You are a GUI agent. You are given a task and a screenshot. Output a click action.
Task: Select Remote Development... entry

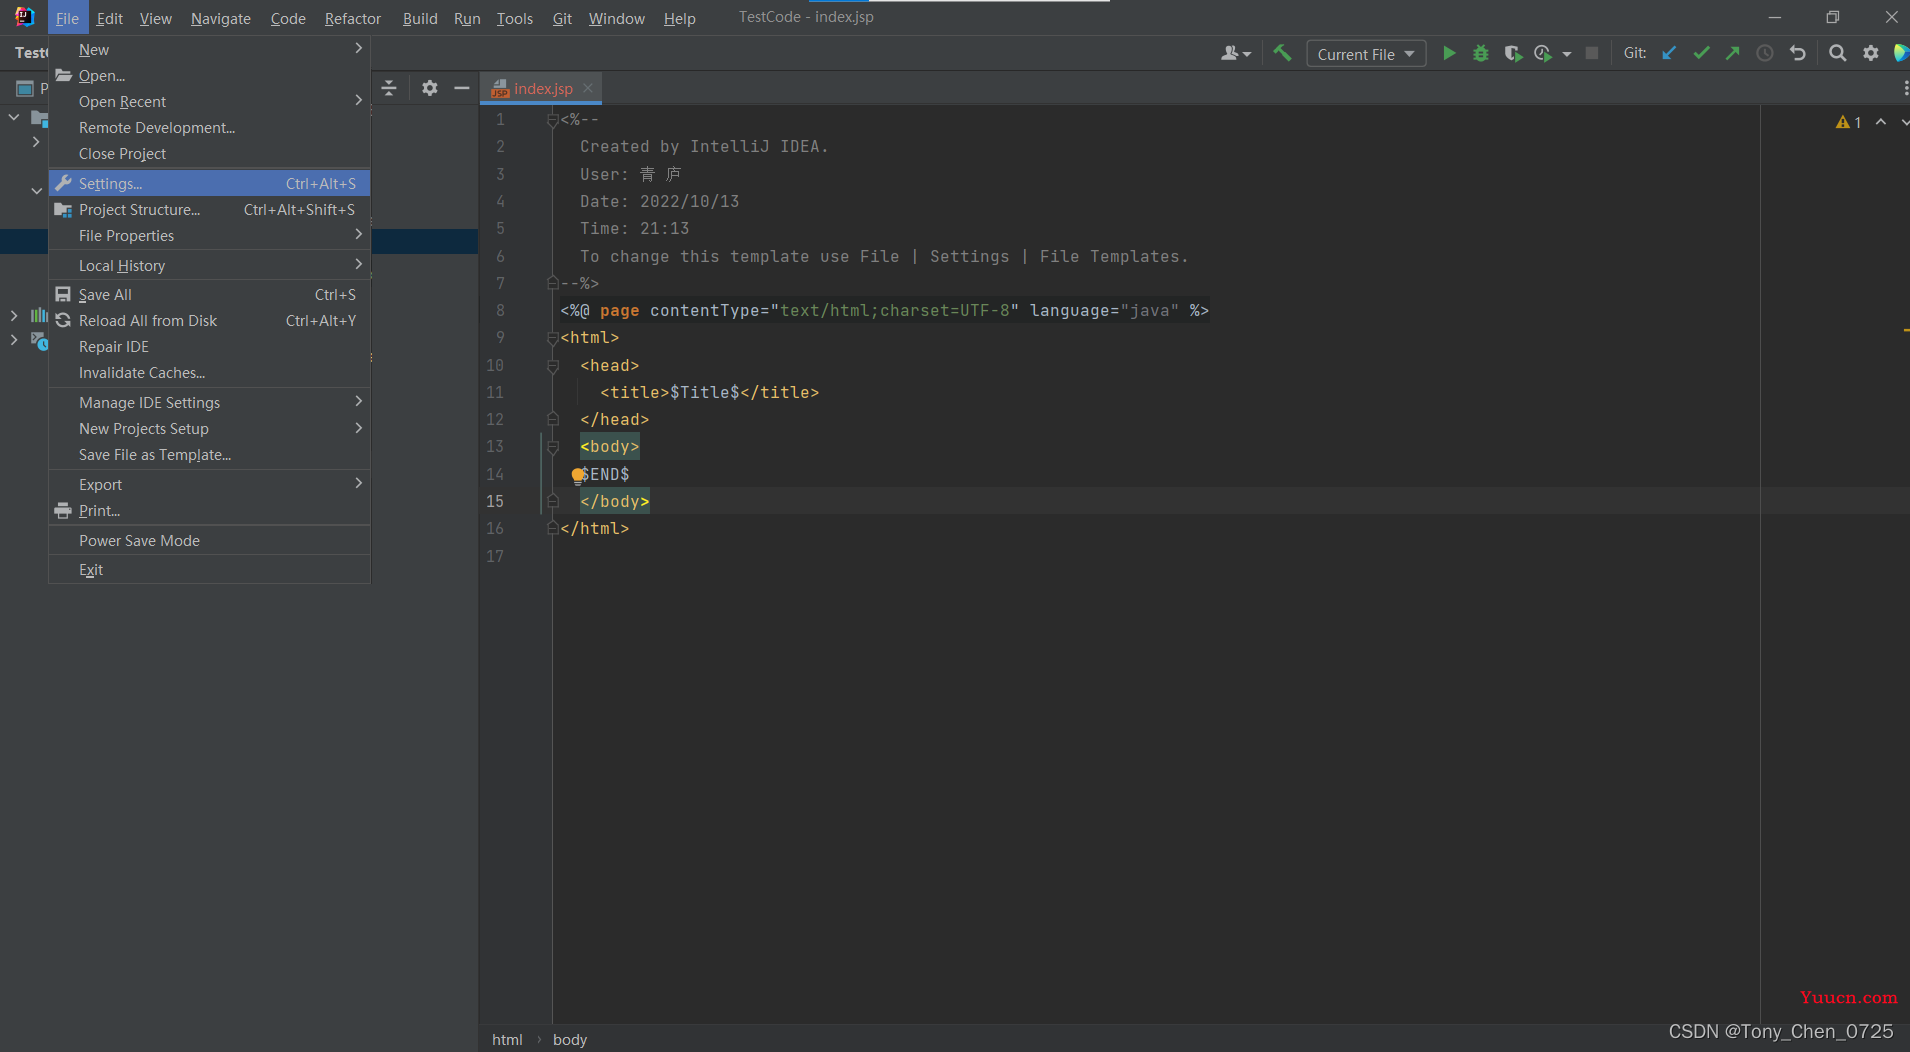tap(210, 127)
